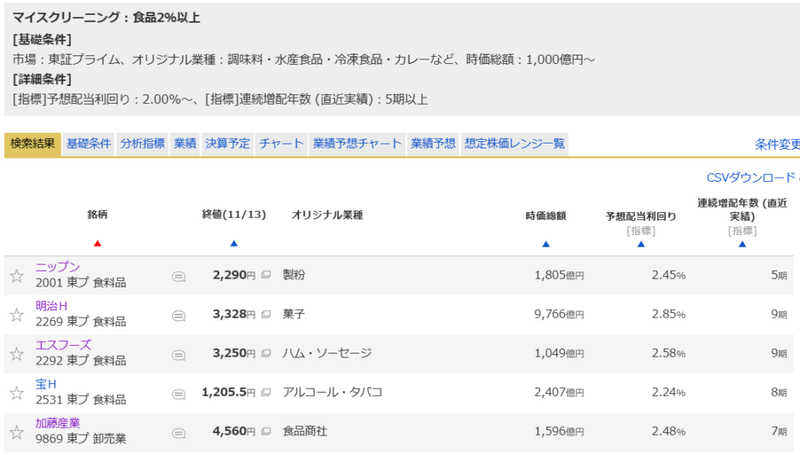The width and height of the screenshot is (800, 455).
Task: Sort by 銘柄 using red triangle
Action: point(97,244)
